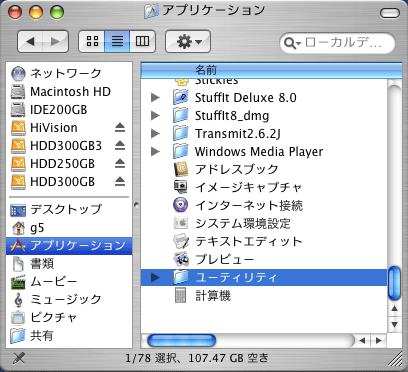Expand the ユーティリティ folder triangle
Image resolution: width=408 pixels, height=372 pixels.
[x=155, y=277]
